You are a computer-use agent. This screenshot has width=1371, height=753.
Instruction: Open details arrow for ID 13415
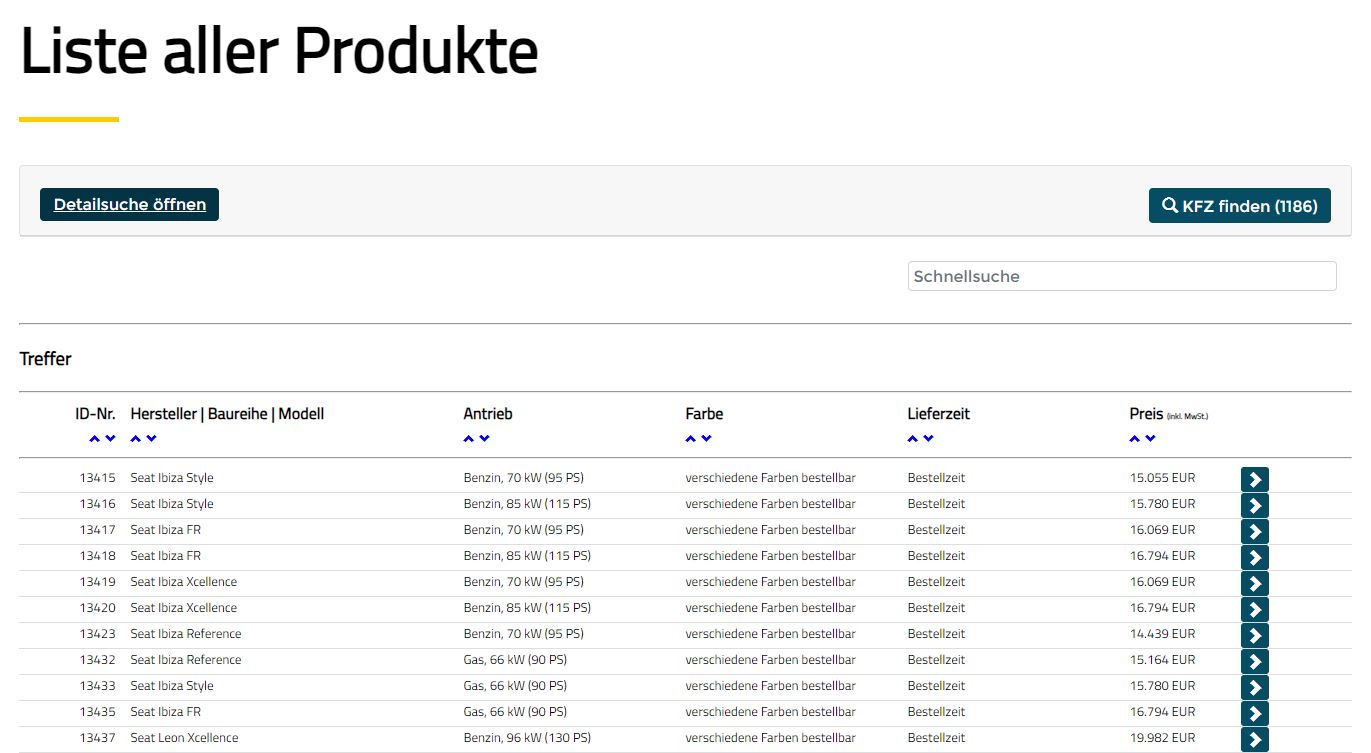pyautogui.click(x=1254, y=480)
